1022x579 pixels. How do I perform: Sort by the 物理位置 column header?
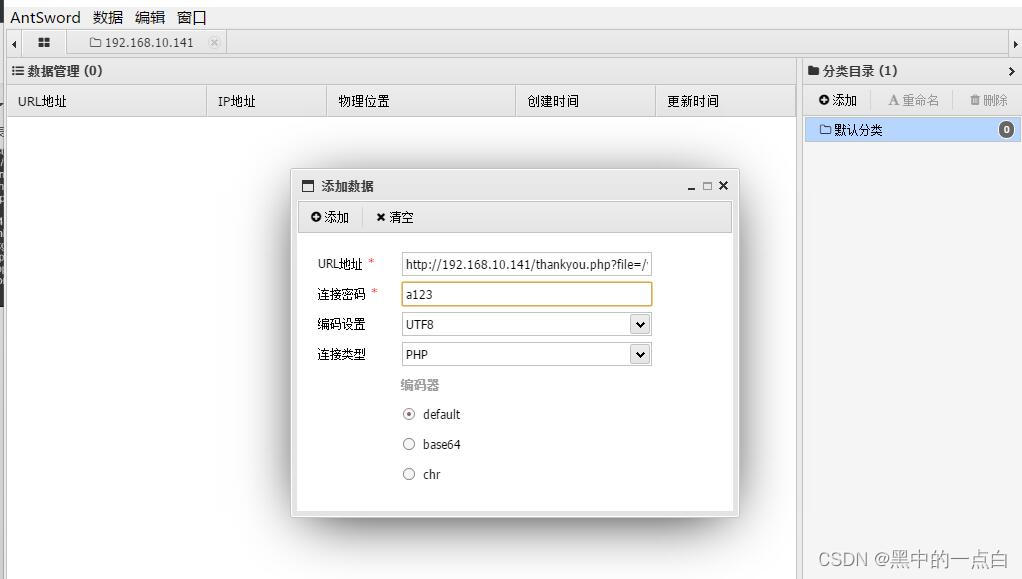click(x=421, y=101)
